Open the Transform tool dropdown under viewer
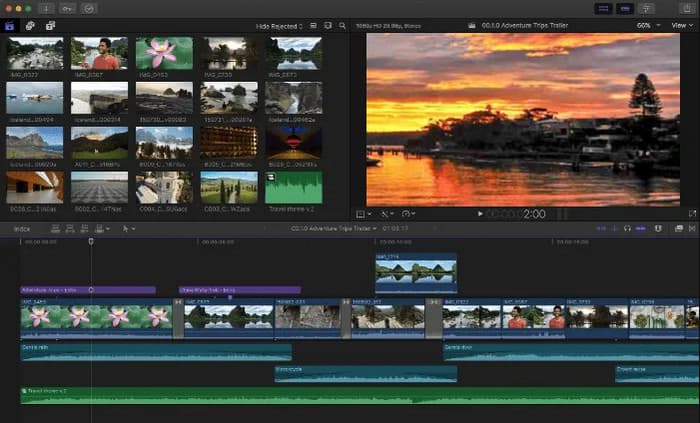The height and width of the screenshot is (423, 700). 363,214
